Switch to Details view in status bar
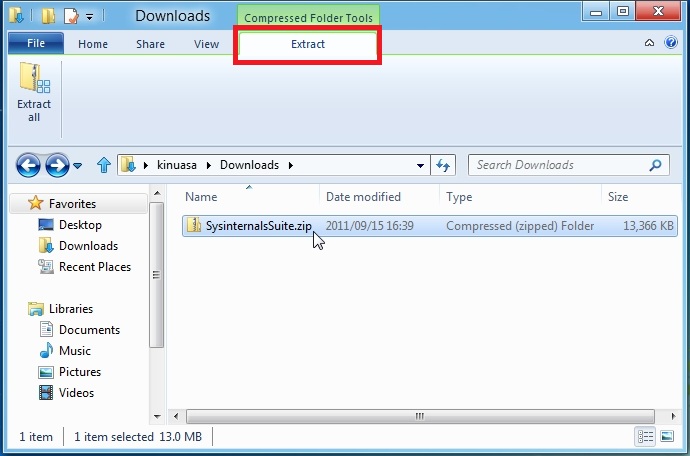This screenshot has height=456, width=690. click(645, 437)
